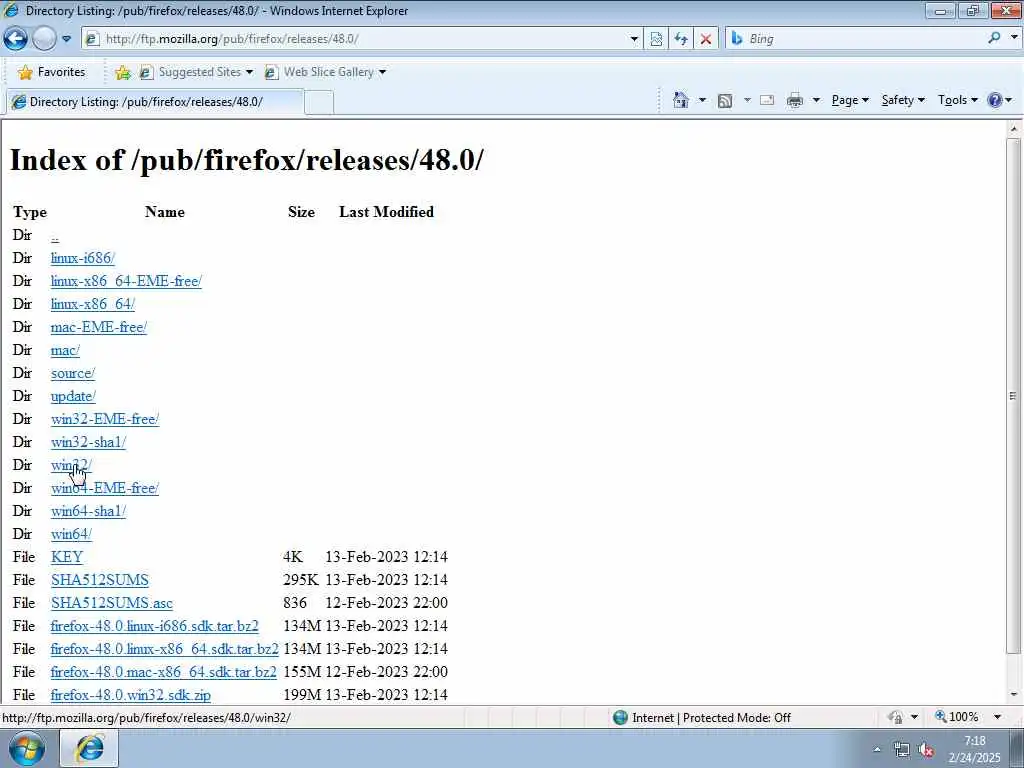Print the page with the printer icon
This screenshot has height=768, width=1024.
pos(795,100)
